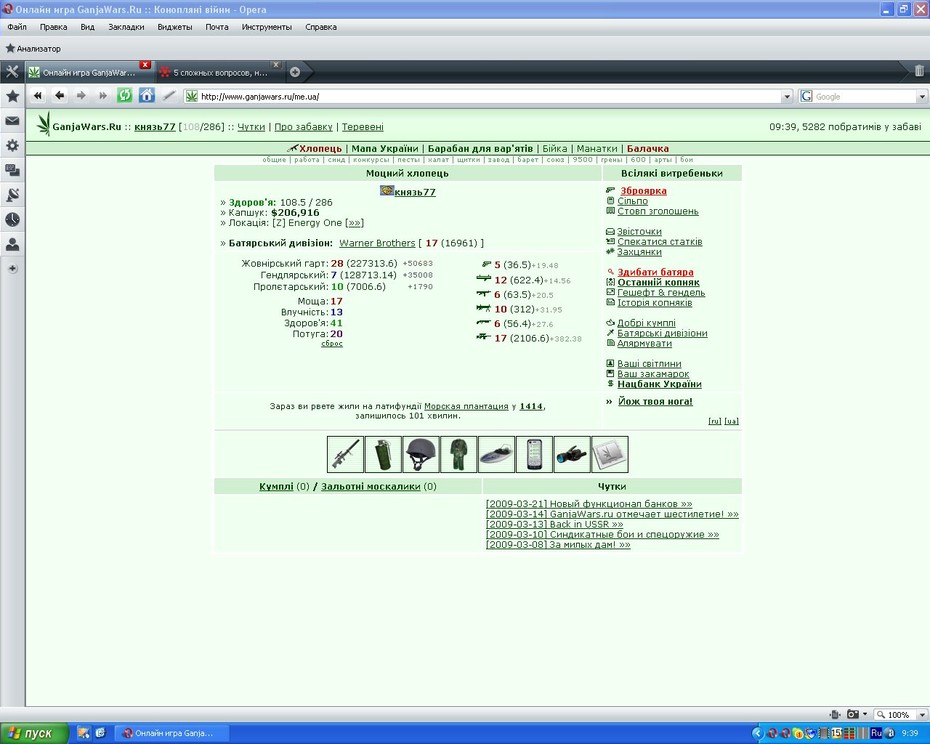The image size is (930, 744).
Task: Open the Файл menu
Action: [17, 27]
